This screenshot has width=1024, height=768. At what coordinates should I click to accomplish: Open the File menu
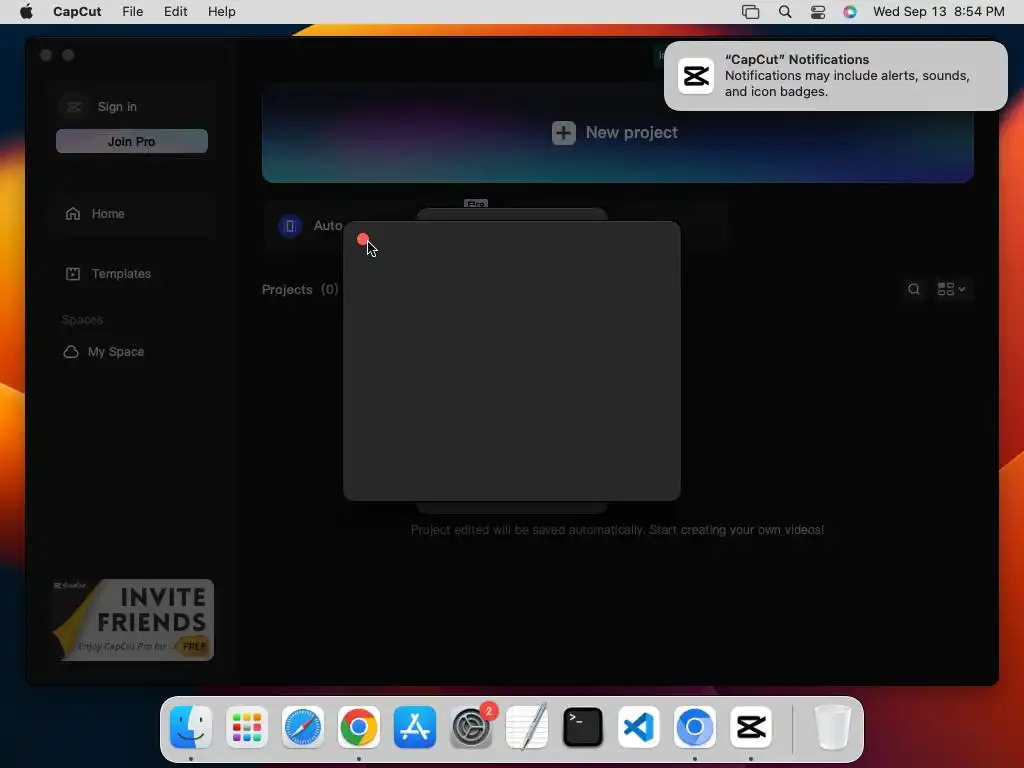pos(133,12)
